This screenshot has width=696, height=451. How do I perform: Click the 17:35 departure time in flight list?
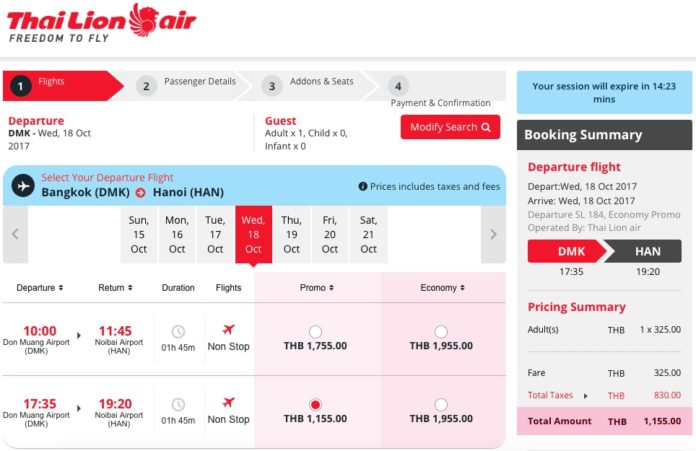tap(40, 404)
